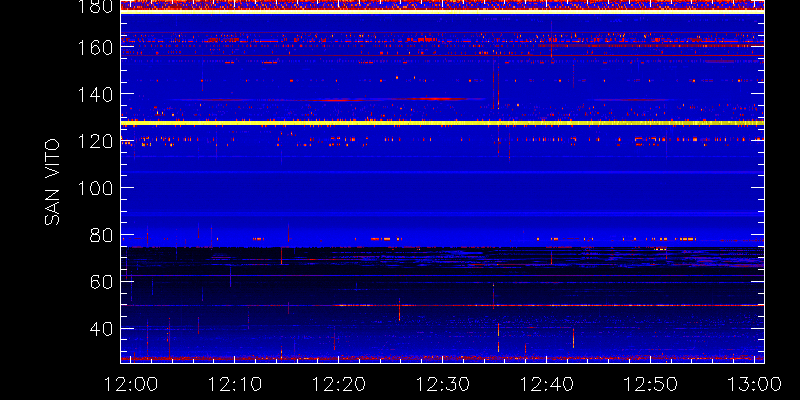Image resolution: width=800 pixels, height=400 pixels.
Task: Click the 12:50 time axis label
Action: tap(652, 383)
